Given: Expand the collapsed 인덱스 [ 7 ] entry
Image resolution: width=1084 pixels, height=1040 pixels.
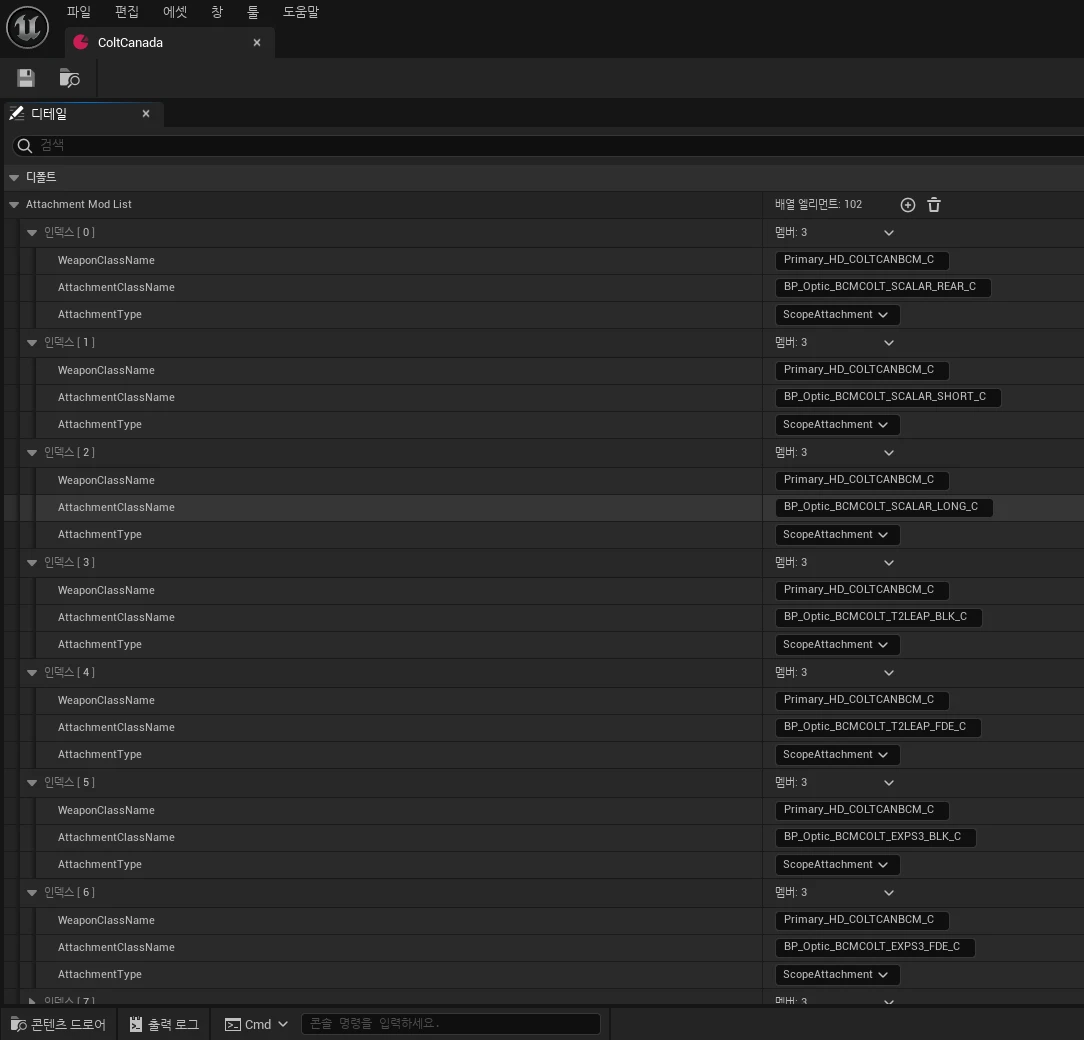Looking at the screenshot, I should click(32, 1001).
